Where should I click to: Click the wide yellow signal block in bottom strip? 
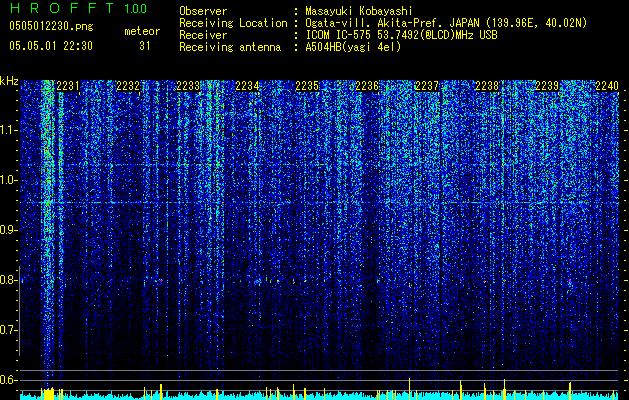click(x=49, y=394)
